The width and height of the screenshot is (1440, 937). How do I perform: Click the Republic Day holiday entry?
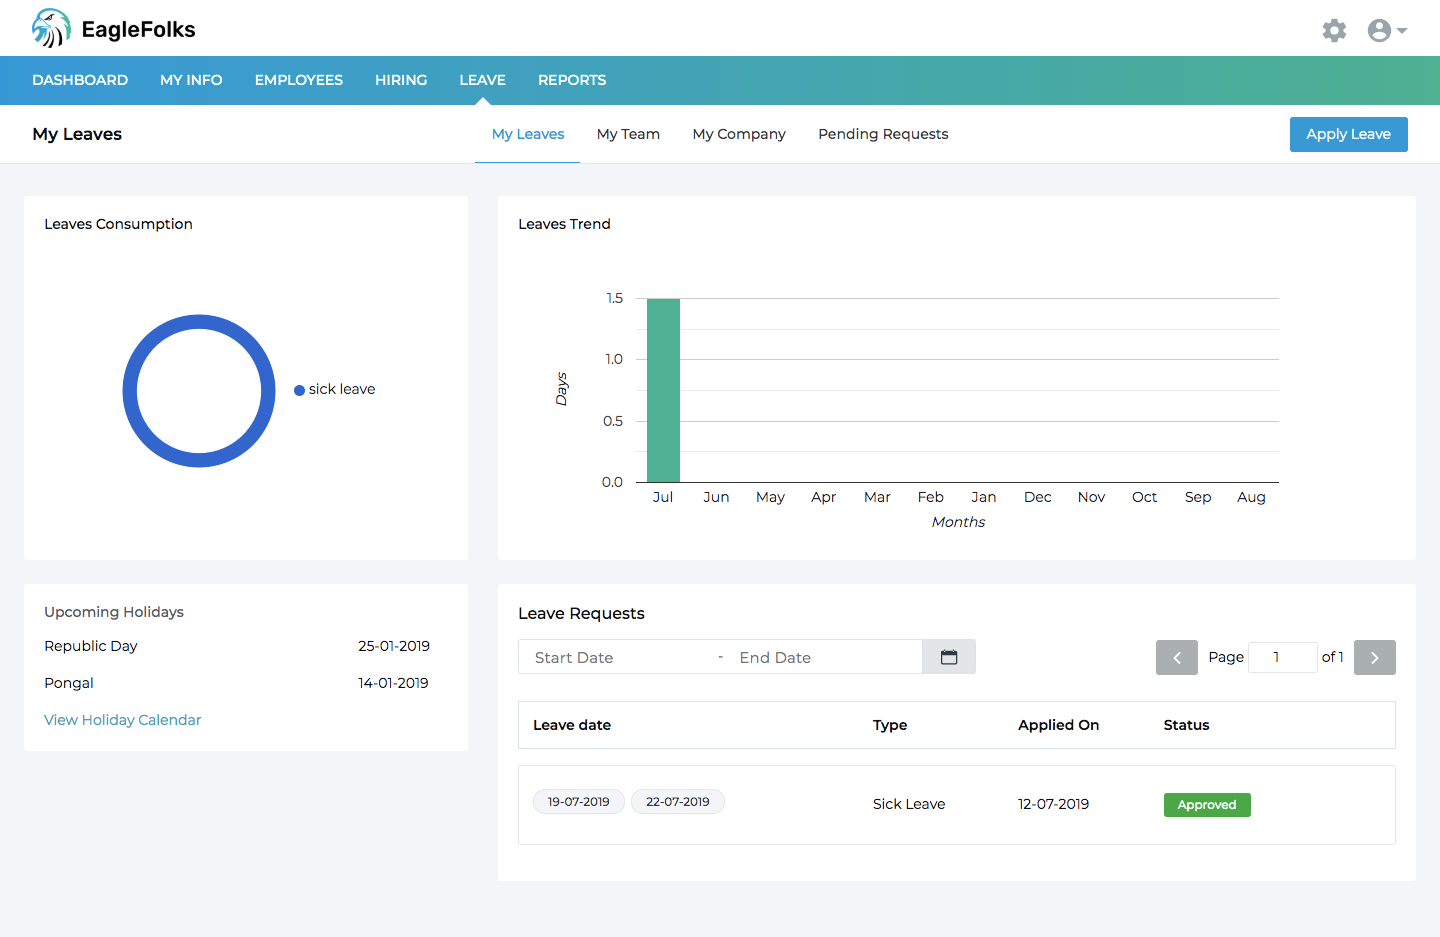(x=91, y=646)
